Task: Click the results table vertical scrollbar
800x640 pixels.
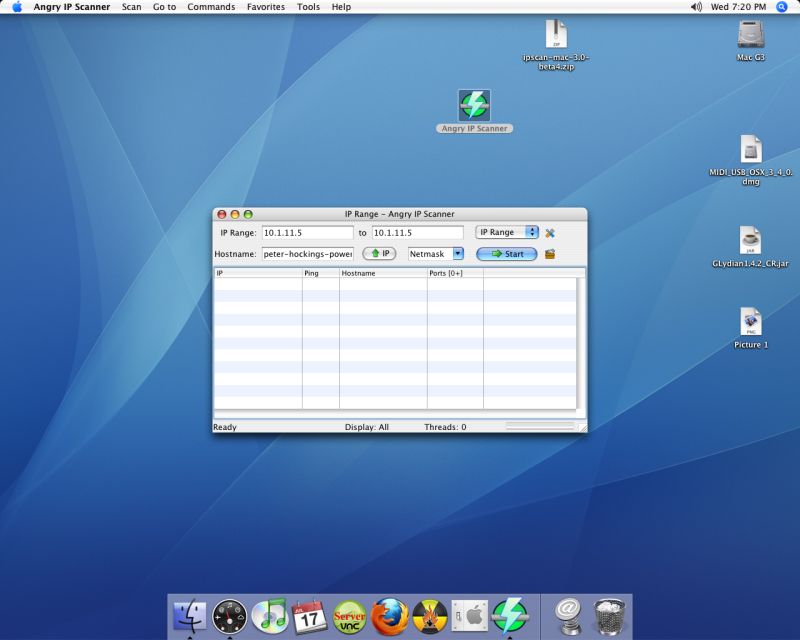Action: (580, 343)
